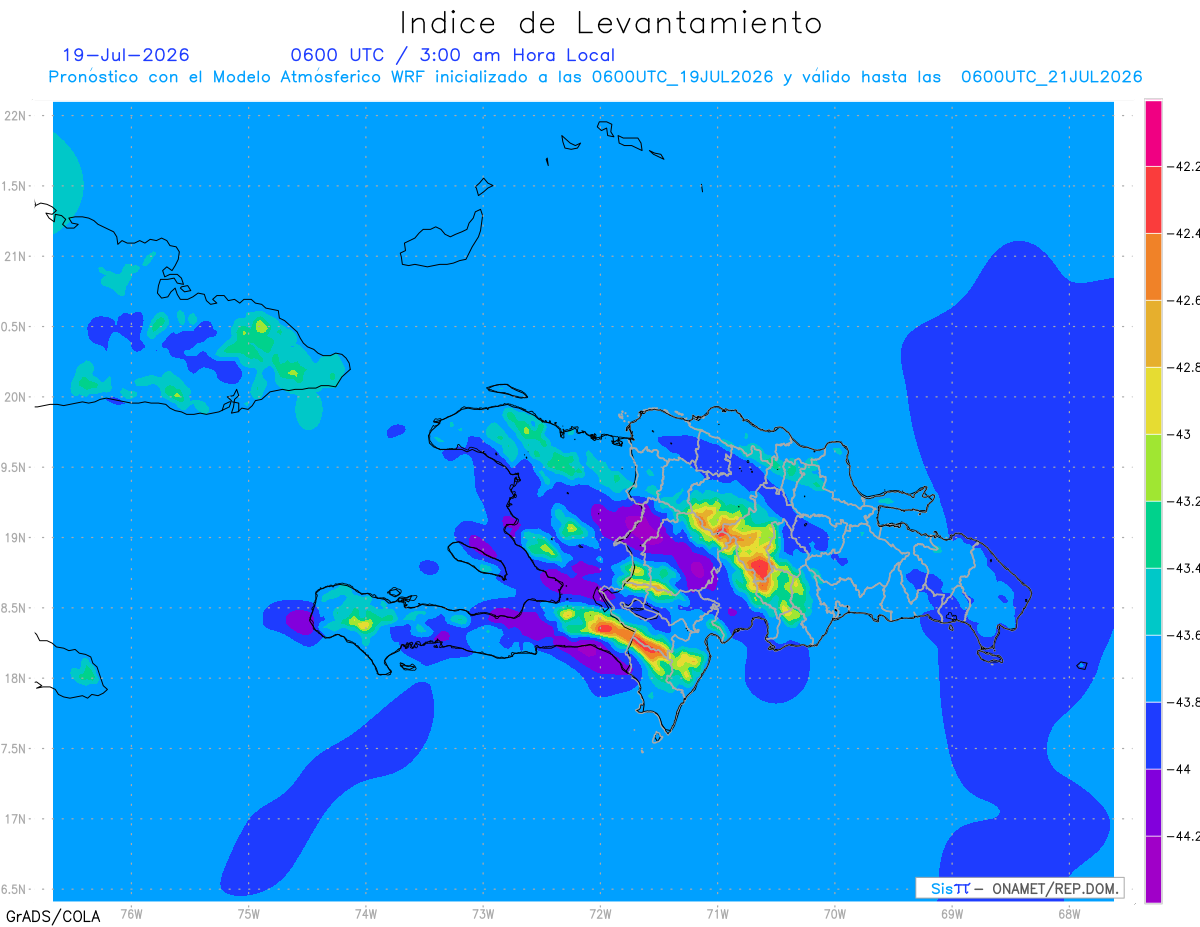Screen dimensions: 1200x927
Task: Click the '1.5N' latitude label
Action: (14, 186)
